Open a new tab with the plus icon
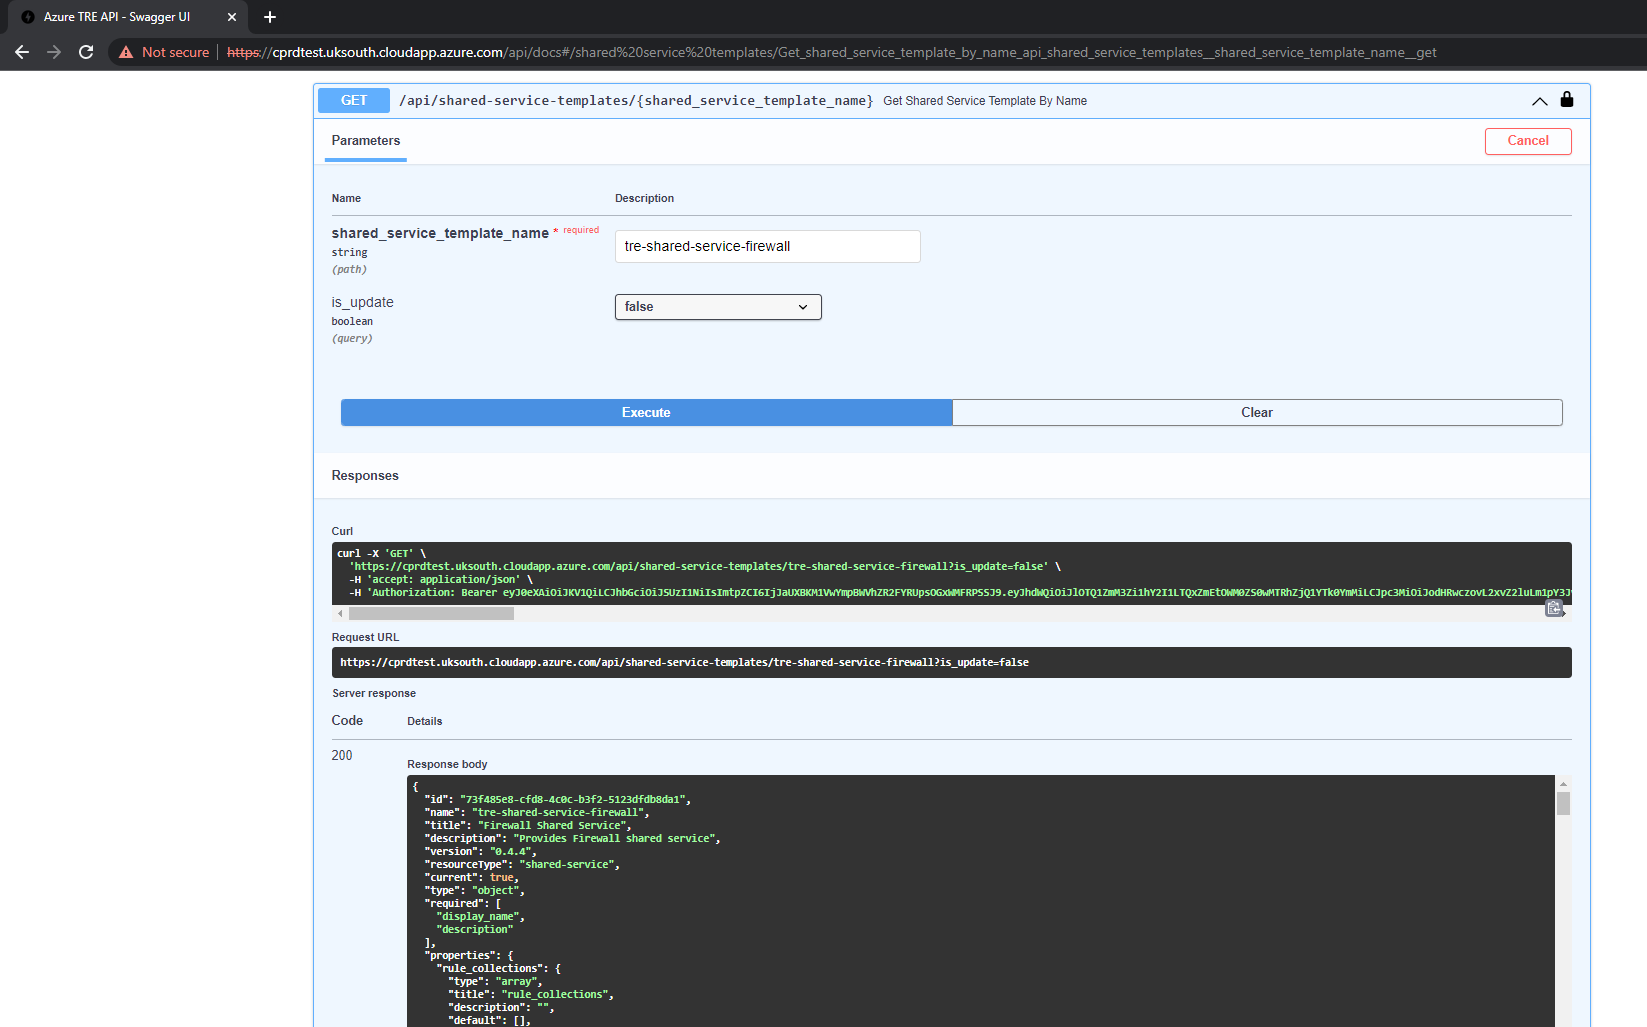Image resolution: width=1647 pixels, height=1027 pixels. [x=269, y=17]
